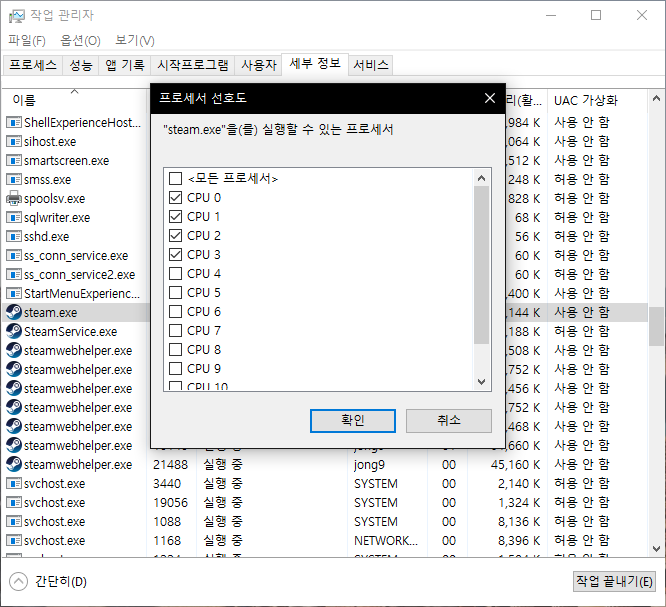
Task: Select the SteamService.exe process name
Action: 71,332
